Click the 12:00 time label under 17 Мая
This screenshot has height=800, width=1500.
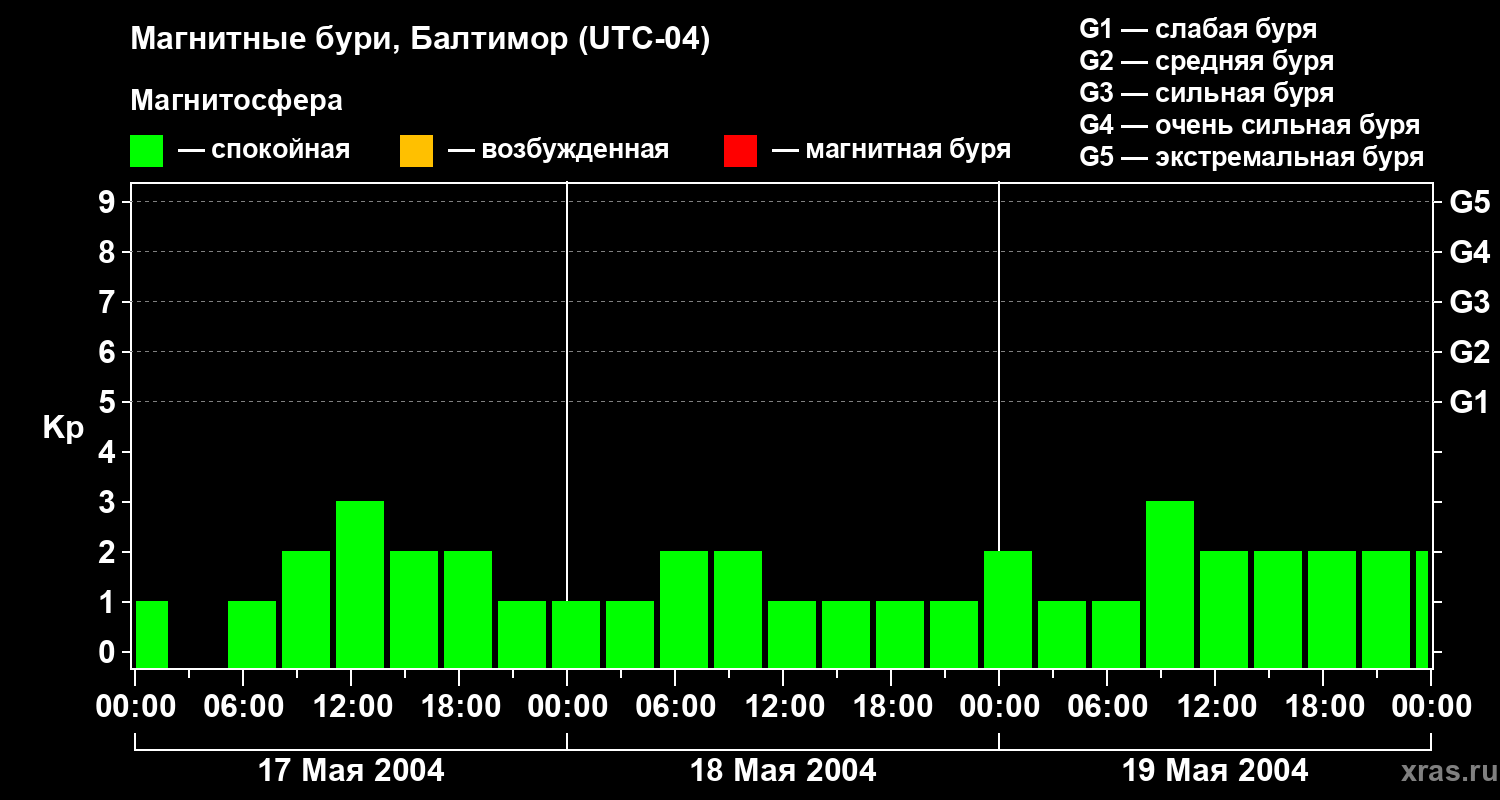[353, 707]
